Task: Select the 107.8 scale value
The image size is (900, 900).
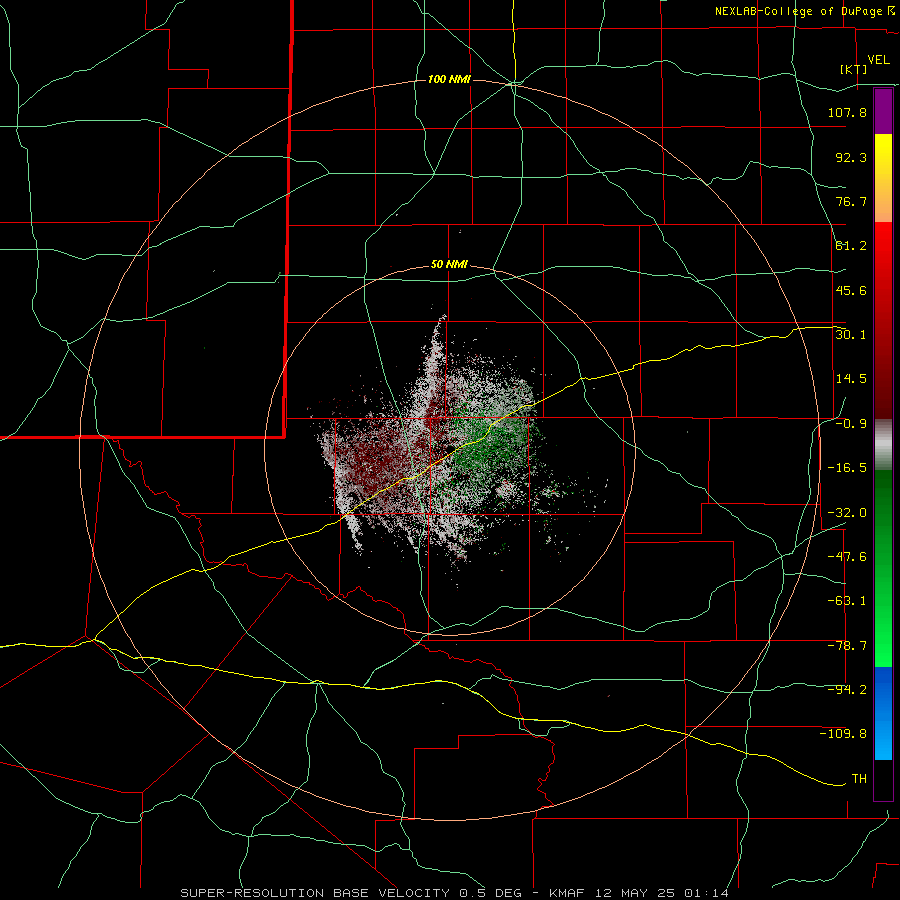Action: [x=847, y=112]
